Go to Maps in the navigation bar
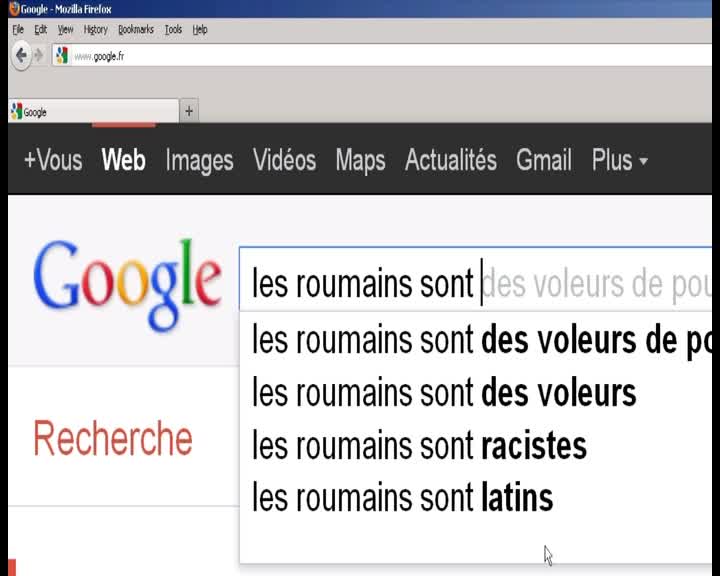 pyautogui.click(x=360, y=161)
